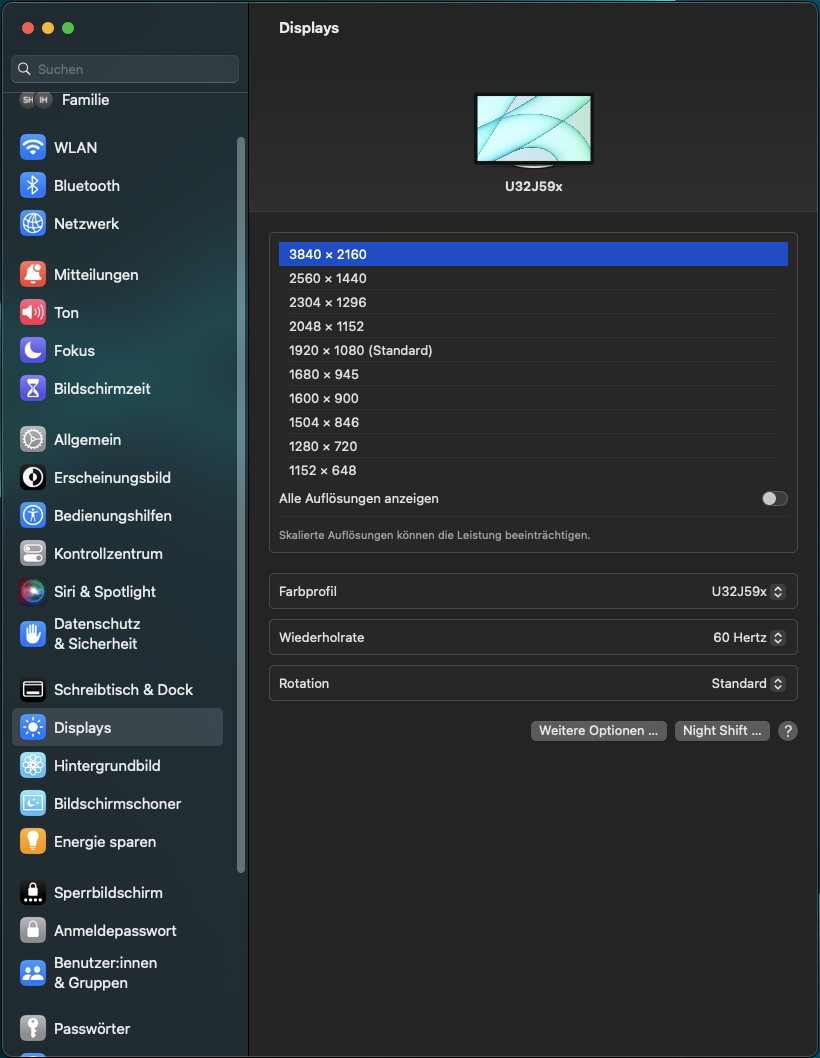
Task: Open Bildschirmzeit hourglass icon
Action: pyautogui.click(x=32, y=389)
